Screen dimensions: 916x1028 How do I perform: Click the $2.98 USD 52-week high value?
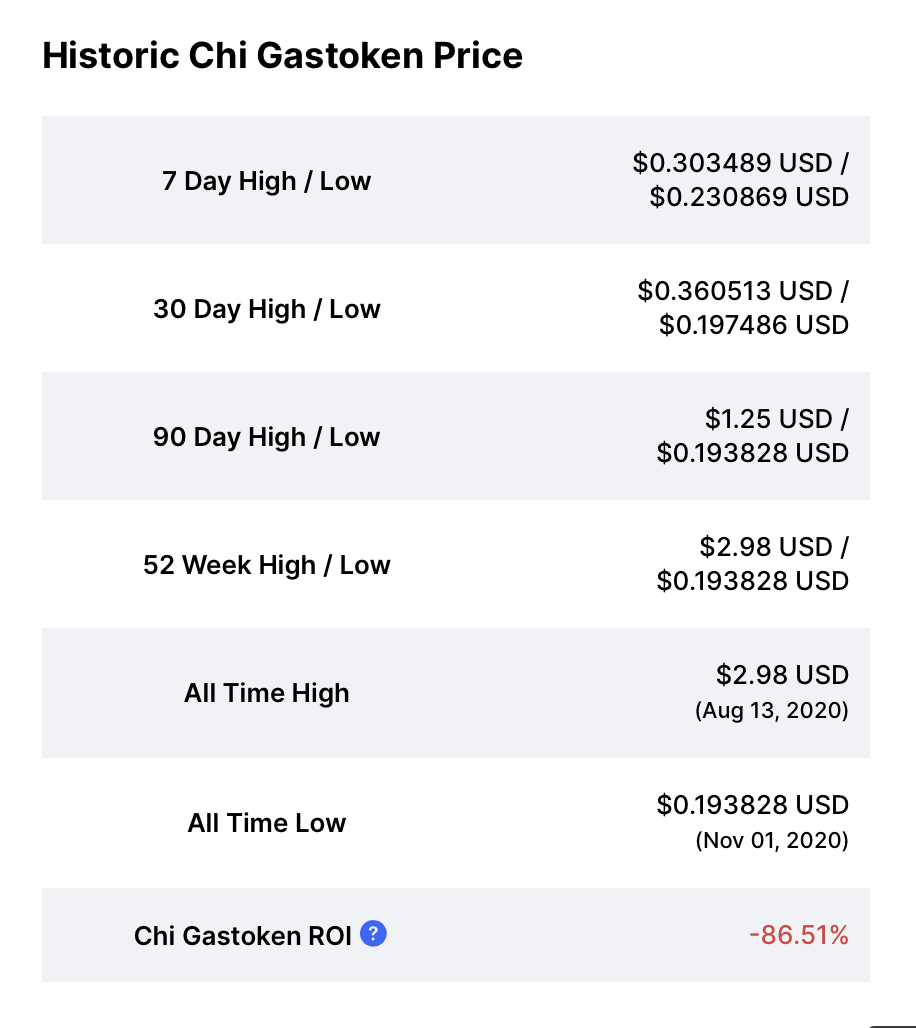pyautogui.click(x=766, y=547)
